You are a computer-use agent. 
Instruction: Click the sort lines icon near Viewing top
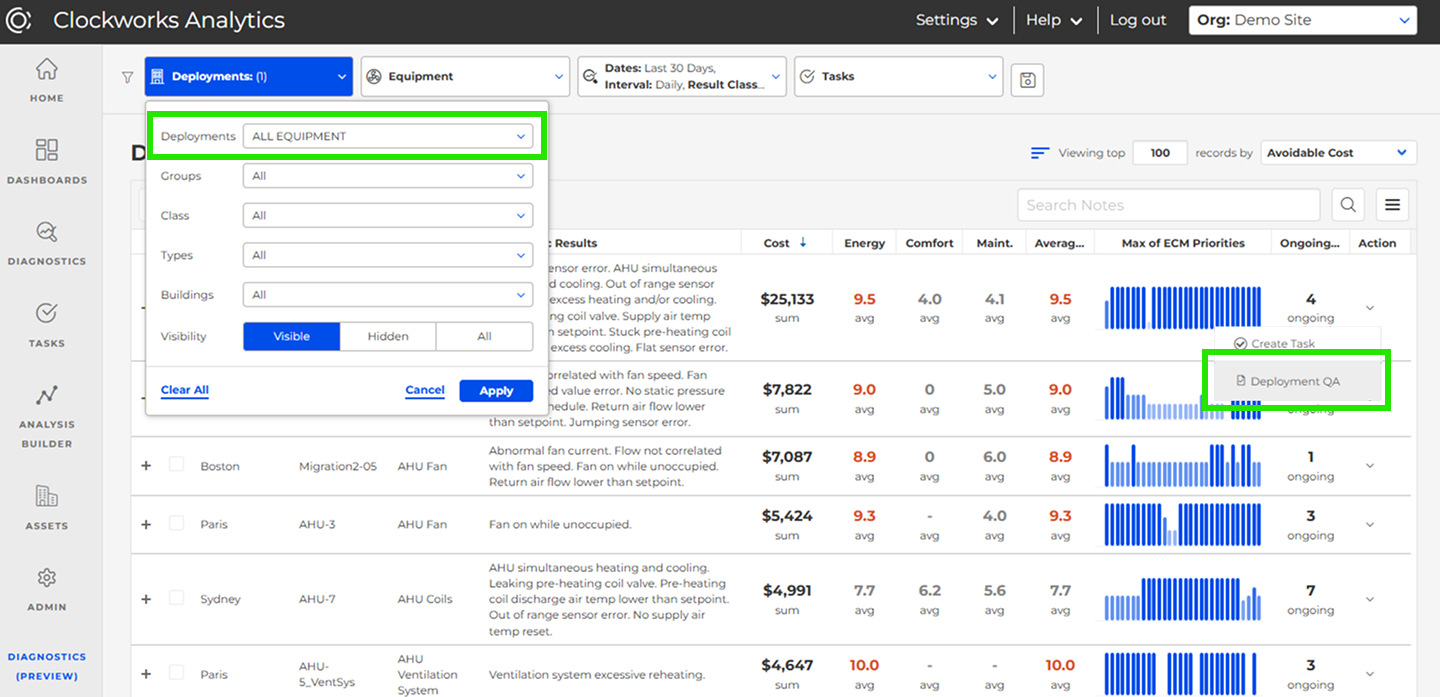pyautogui.click(x=1040, y=153)
